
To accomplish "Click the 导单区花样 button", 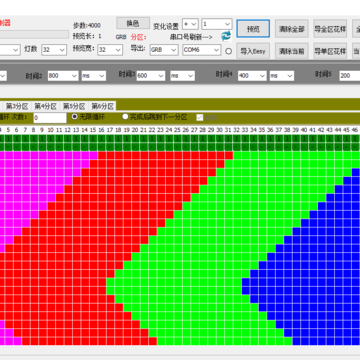I will 330,51.
